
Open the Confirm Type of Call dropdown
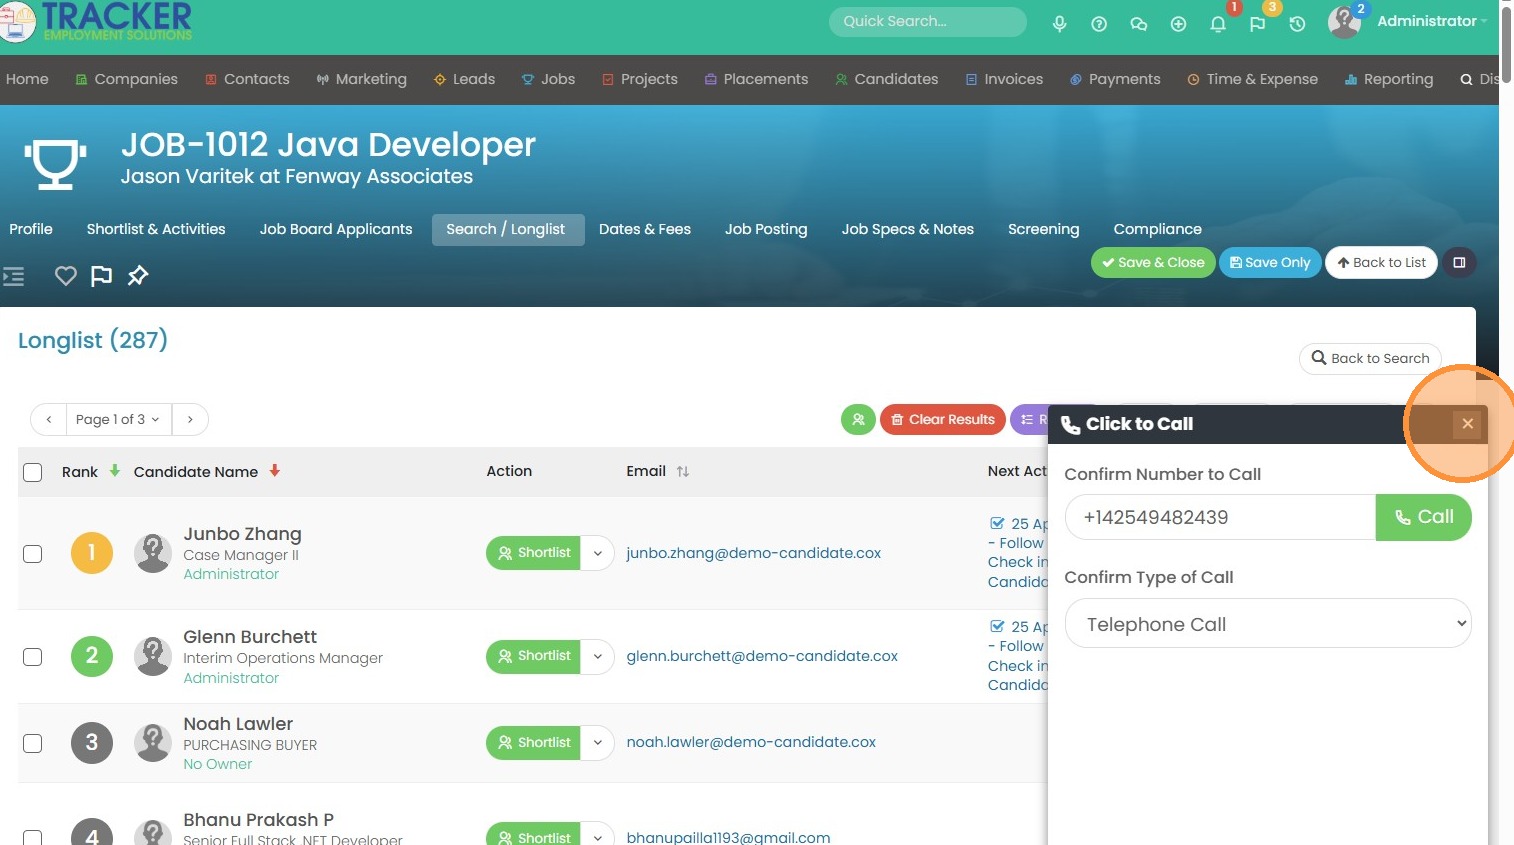click(x=1267, y=624)
